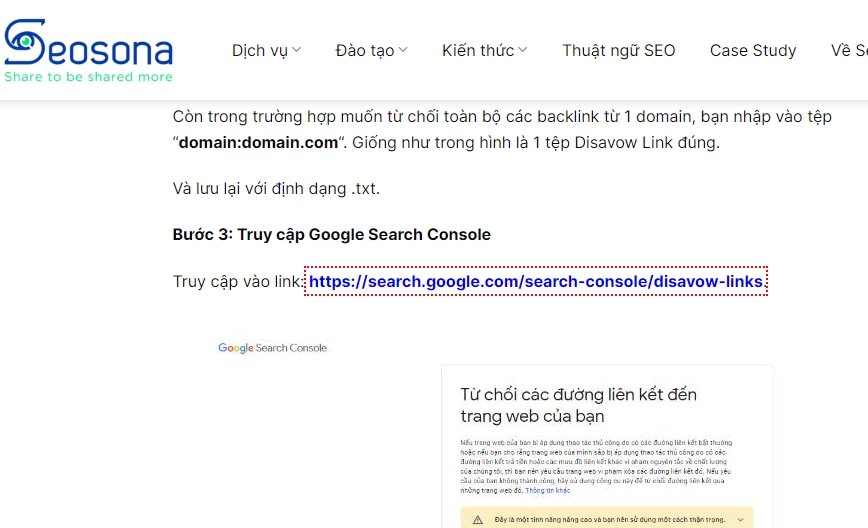Click the Google Search Console logo in image
This screenshot has width=868, height=528.
(272, 348)
